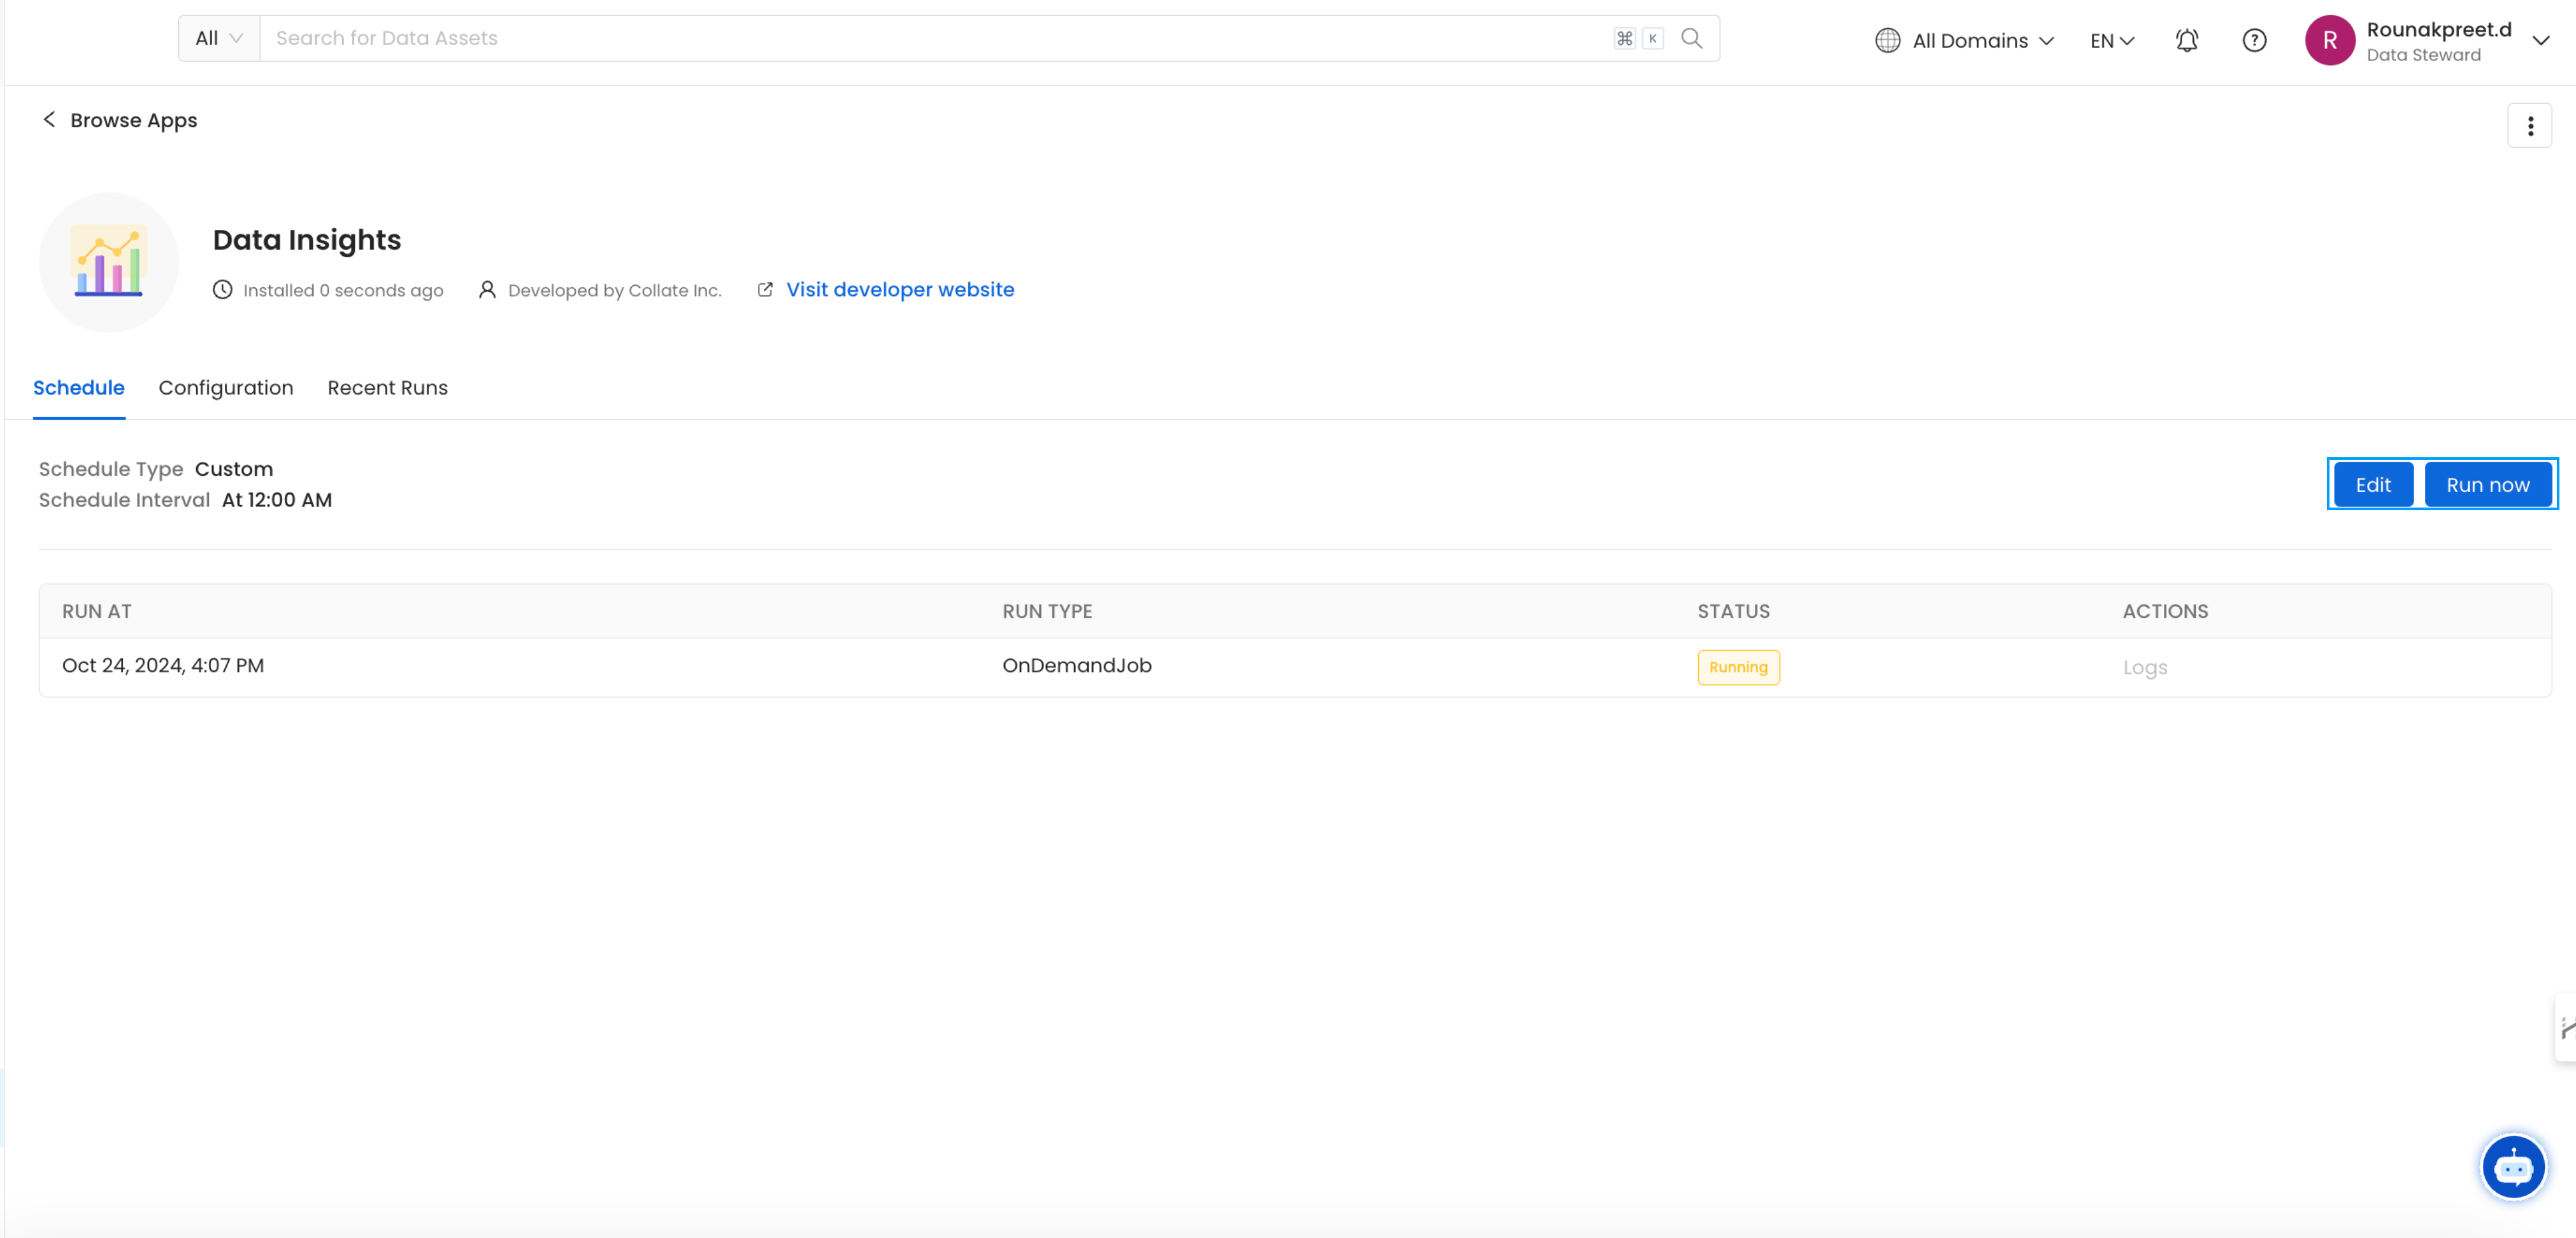Switch to the Configuration tab

(x=226, y=388)
